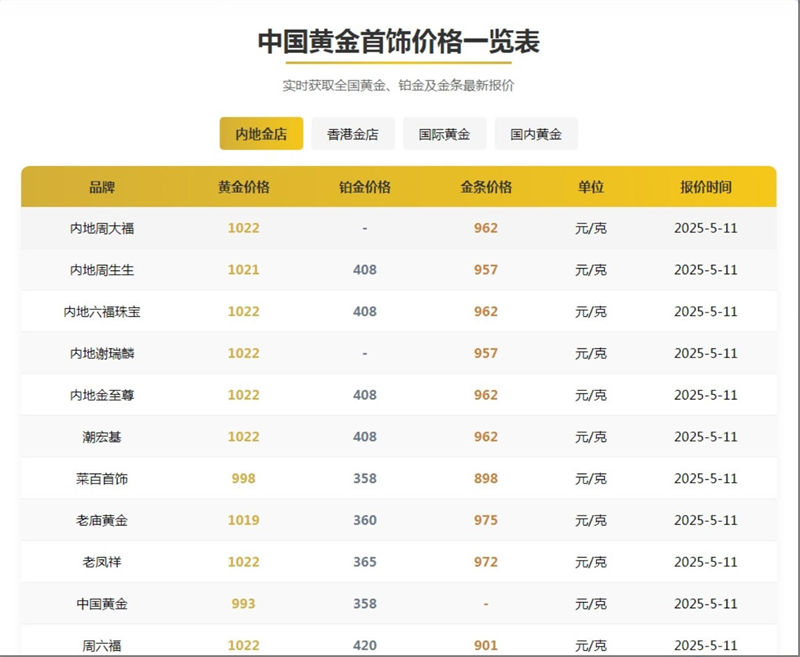Click platinum price 365 for 老凤祥
Screen dimensions: 800x657
[365, 562]
